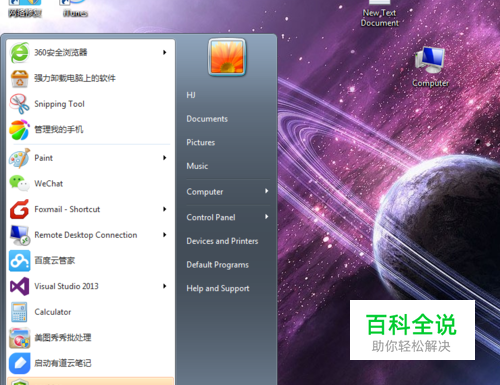Click the 管理我的手机 text label

[x=59, y=129]
